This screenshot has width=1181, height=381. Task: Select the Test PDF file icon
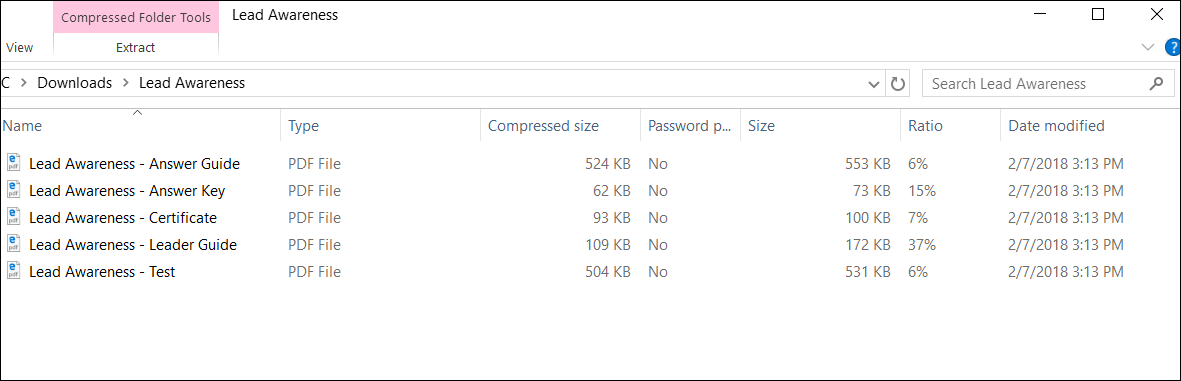[x=14, y=271]
